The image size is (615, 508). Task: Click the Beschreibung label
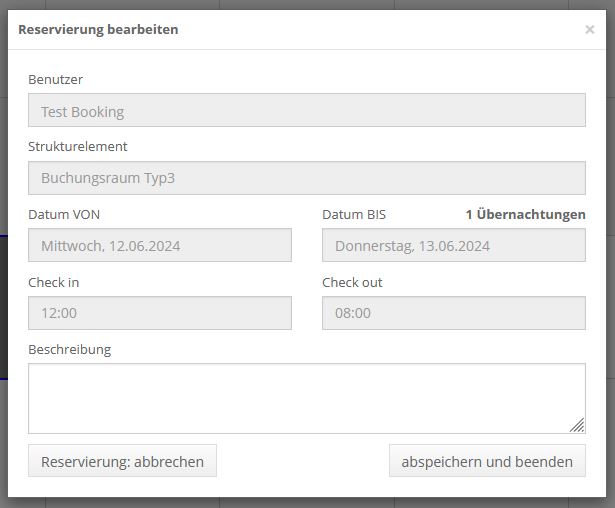[70, 349]
